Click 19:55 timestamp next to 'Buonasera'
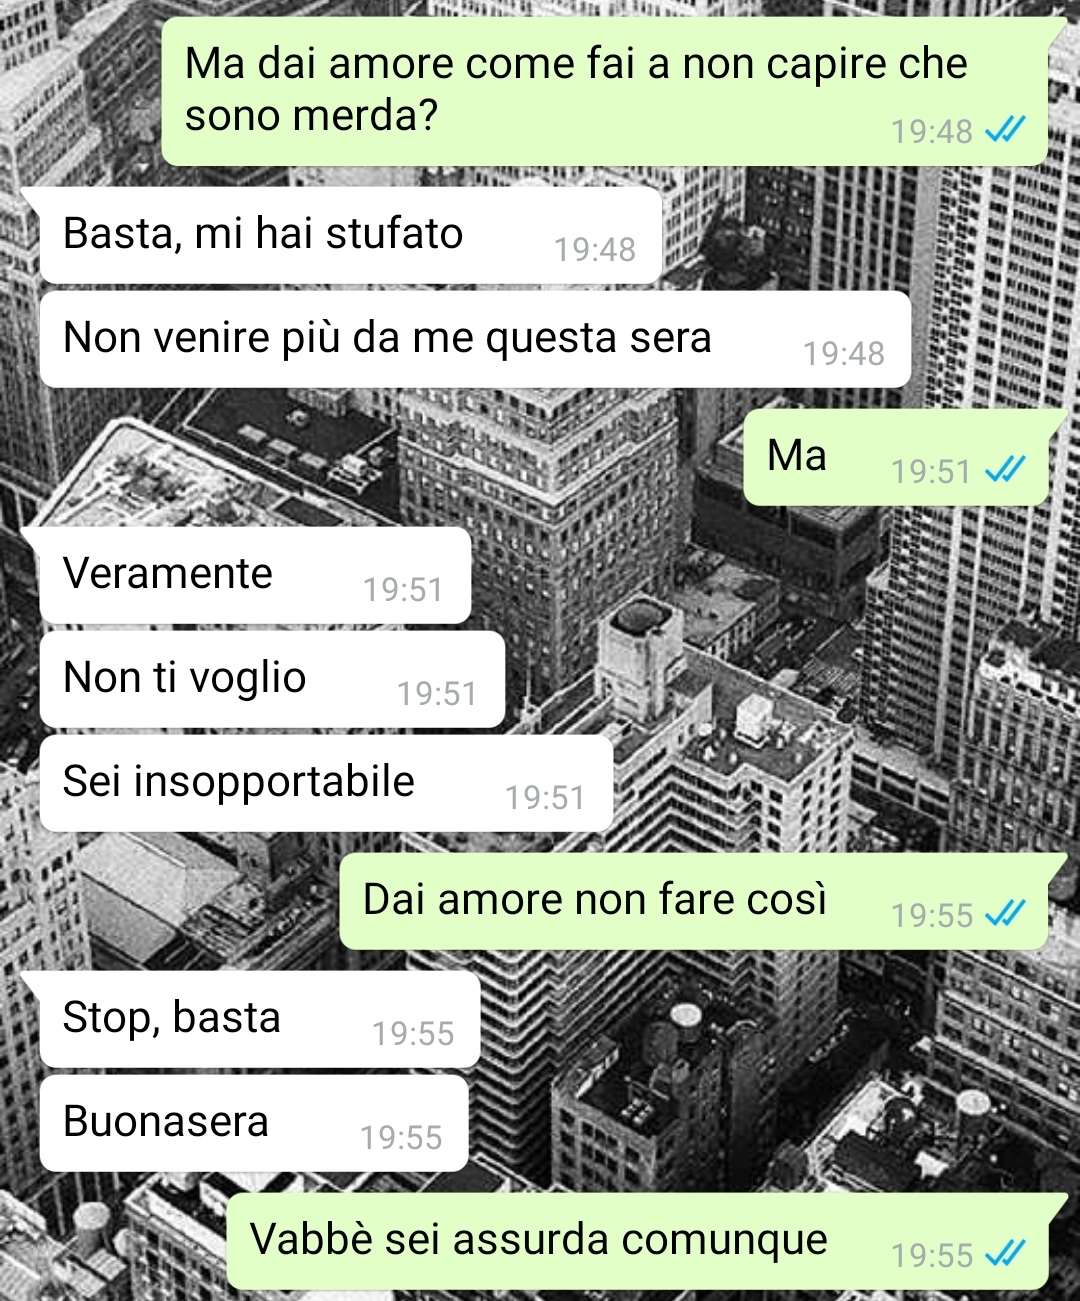 pyautogui.click(x=401, y=1137)
